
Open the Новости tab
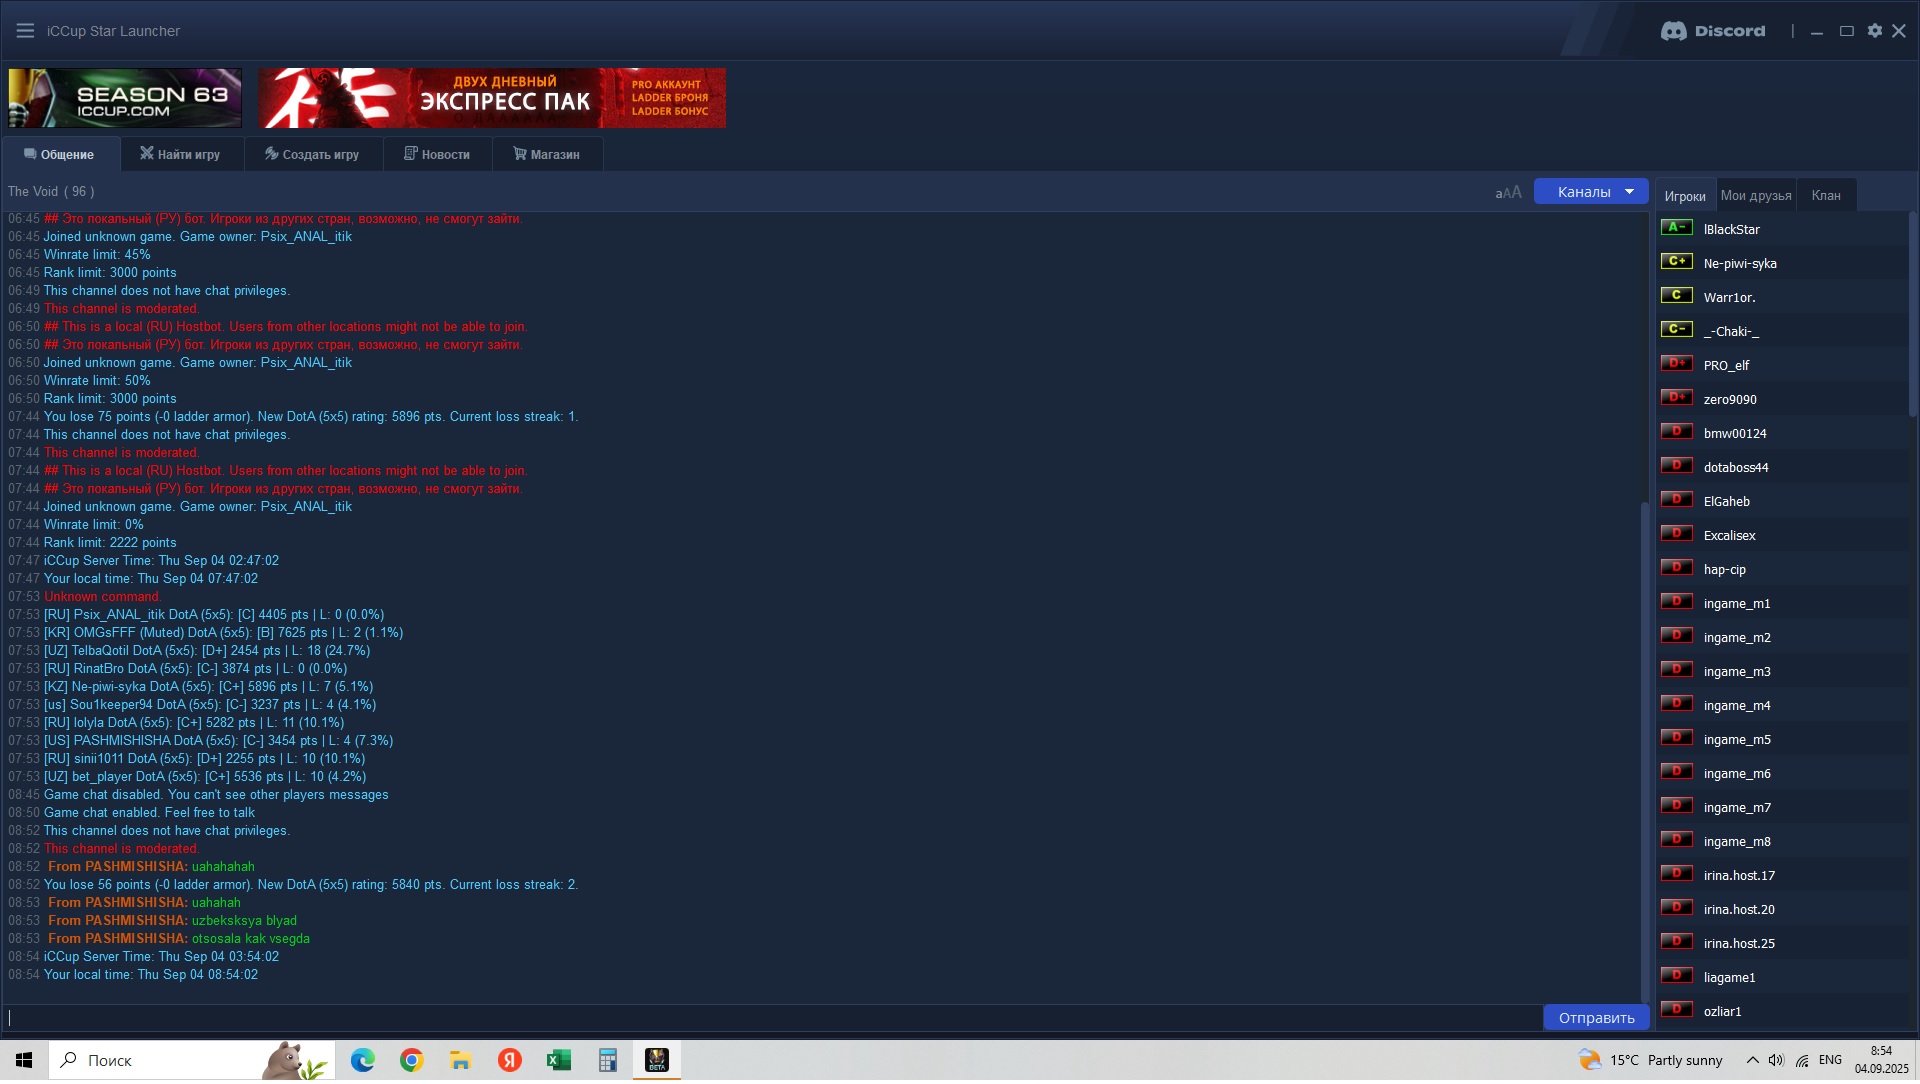pyautogui.click(x=437, y=154)
